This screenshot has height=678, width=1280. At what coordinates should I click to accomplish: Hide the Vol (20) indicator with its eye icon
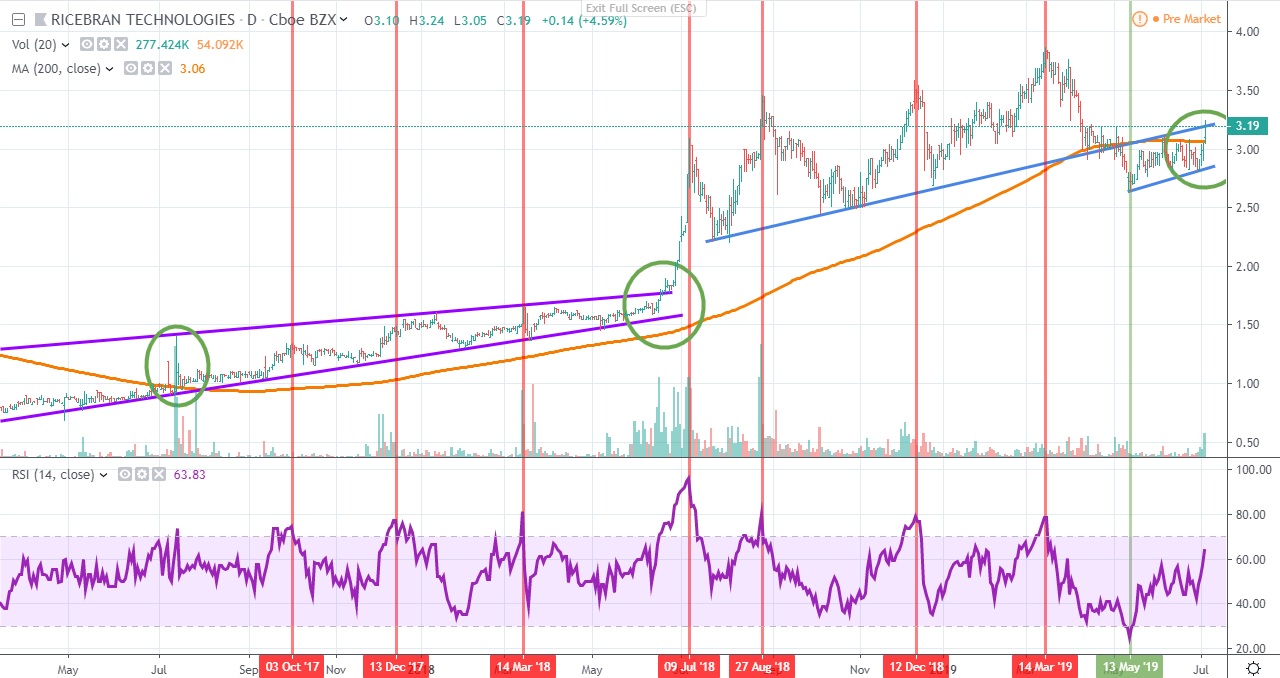tap(86, 45)
